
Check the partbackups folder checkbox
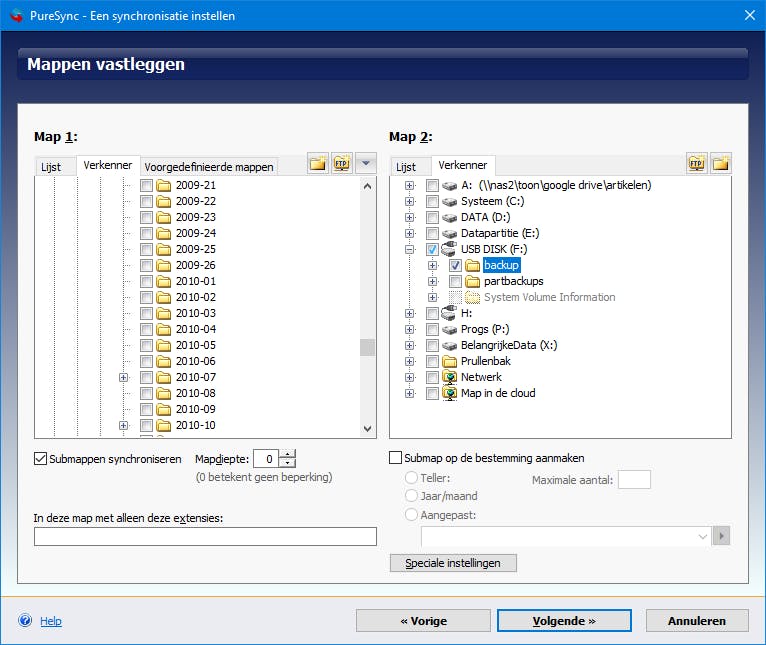pos(455,281)
